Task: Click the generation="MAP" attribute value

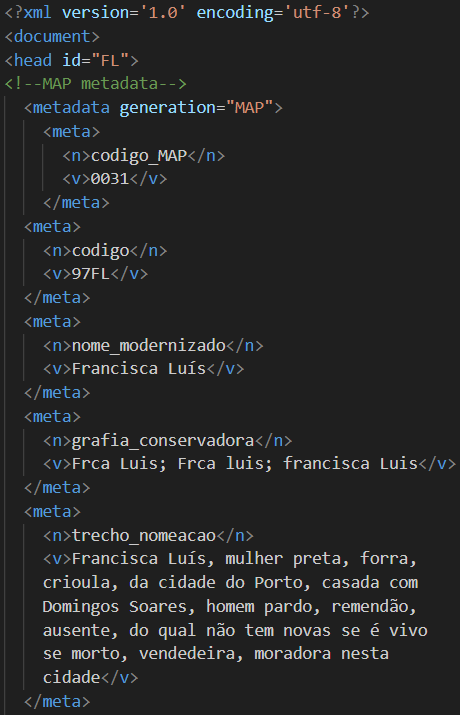Action: [x=253, y=108]
